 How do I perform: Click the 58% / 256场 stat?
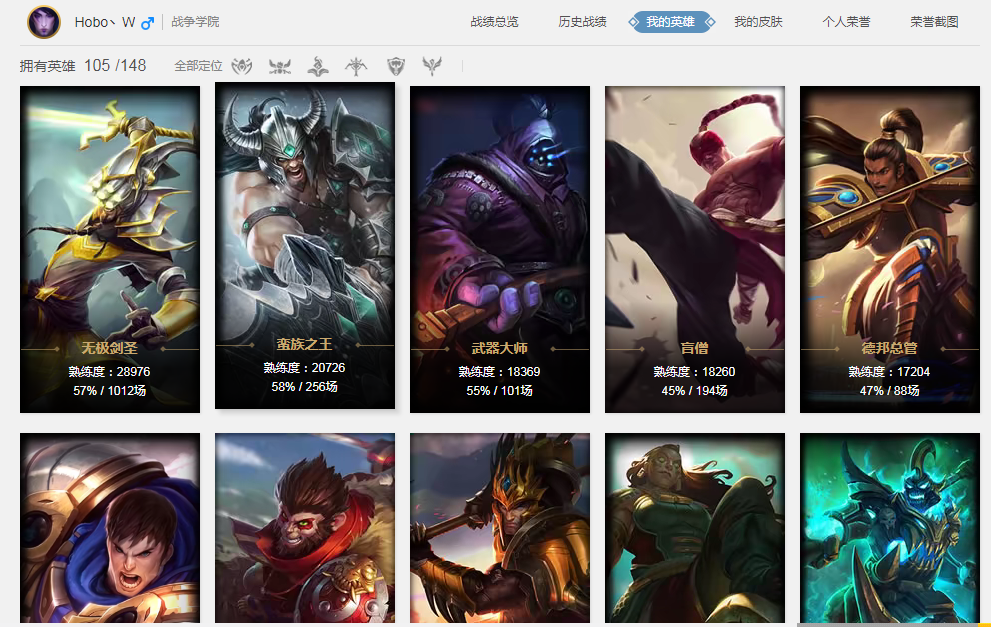tap(305, 387)
